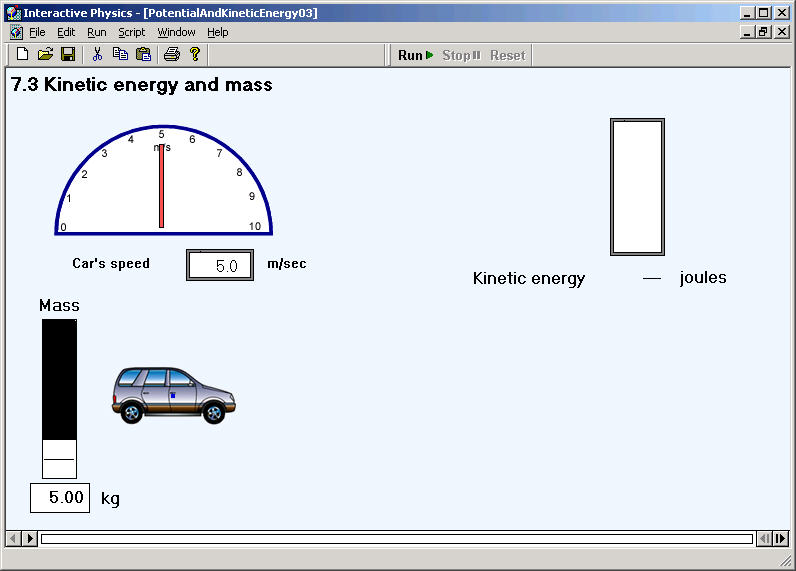Open the File menu
The image size is (796, 571).
coord(37,32)
